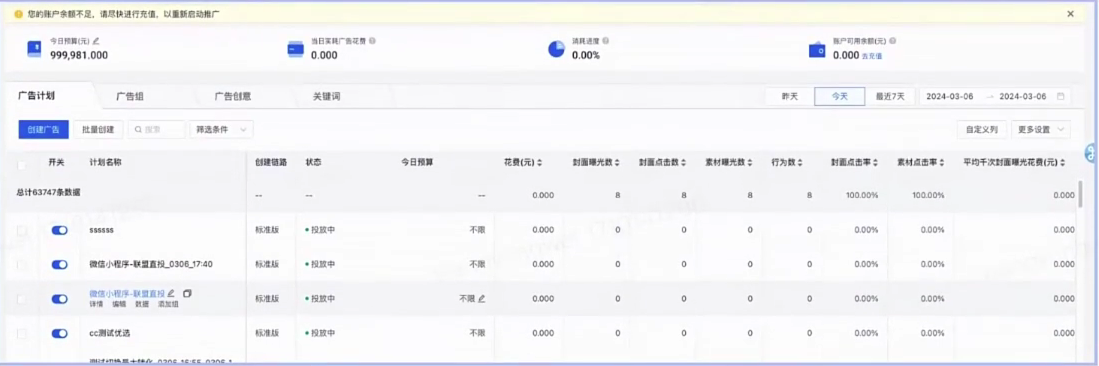The width and height of the screenshot is (1099, 366).
Task: Click 数据 under the highlighted plan
Action: (142, 304)
